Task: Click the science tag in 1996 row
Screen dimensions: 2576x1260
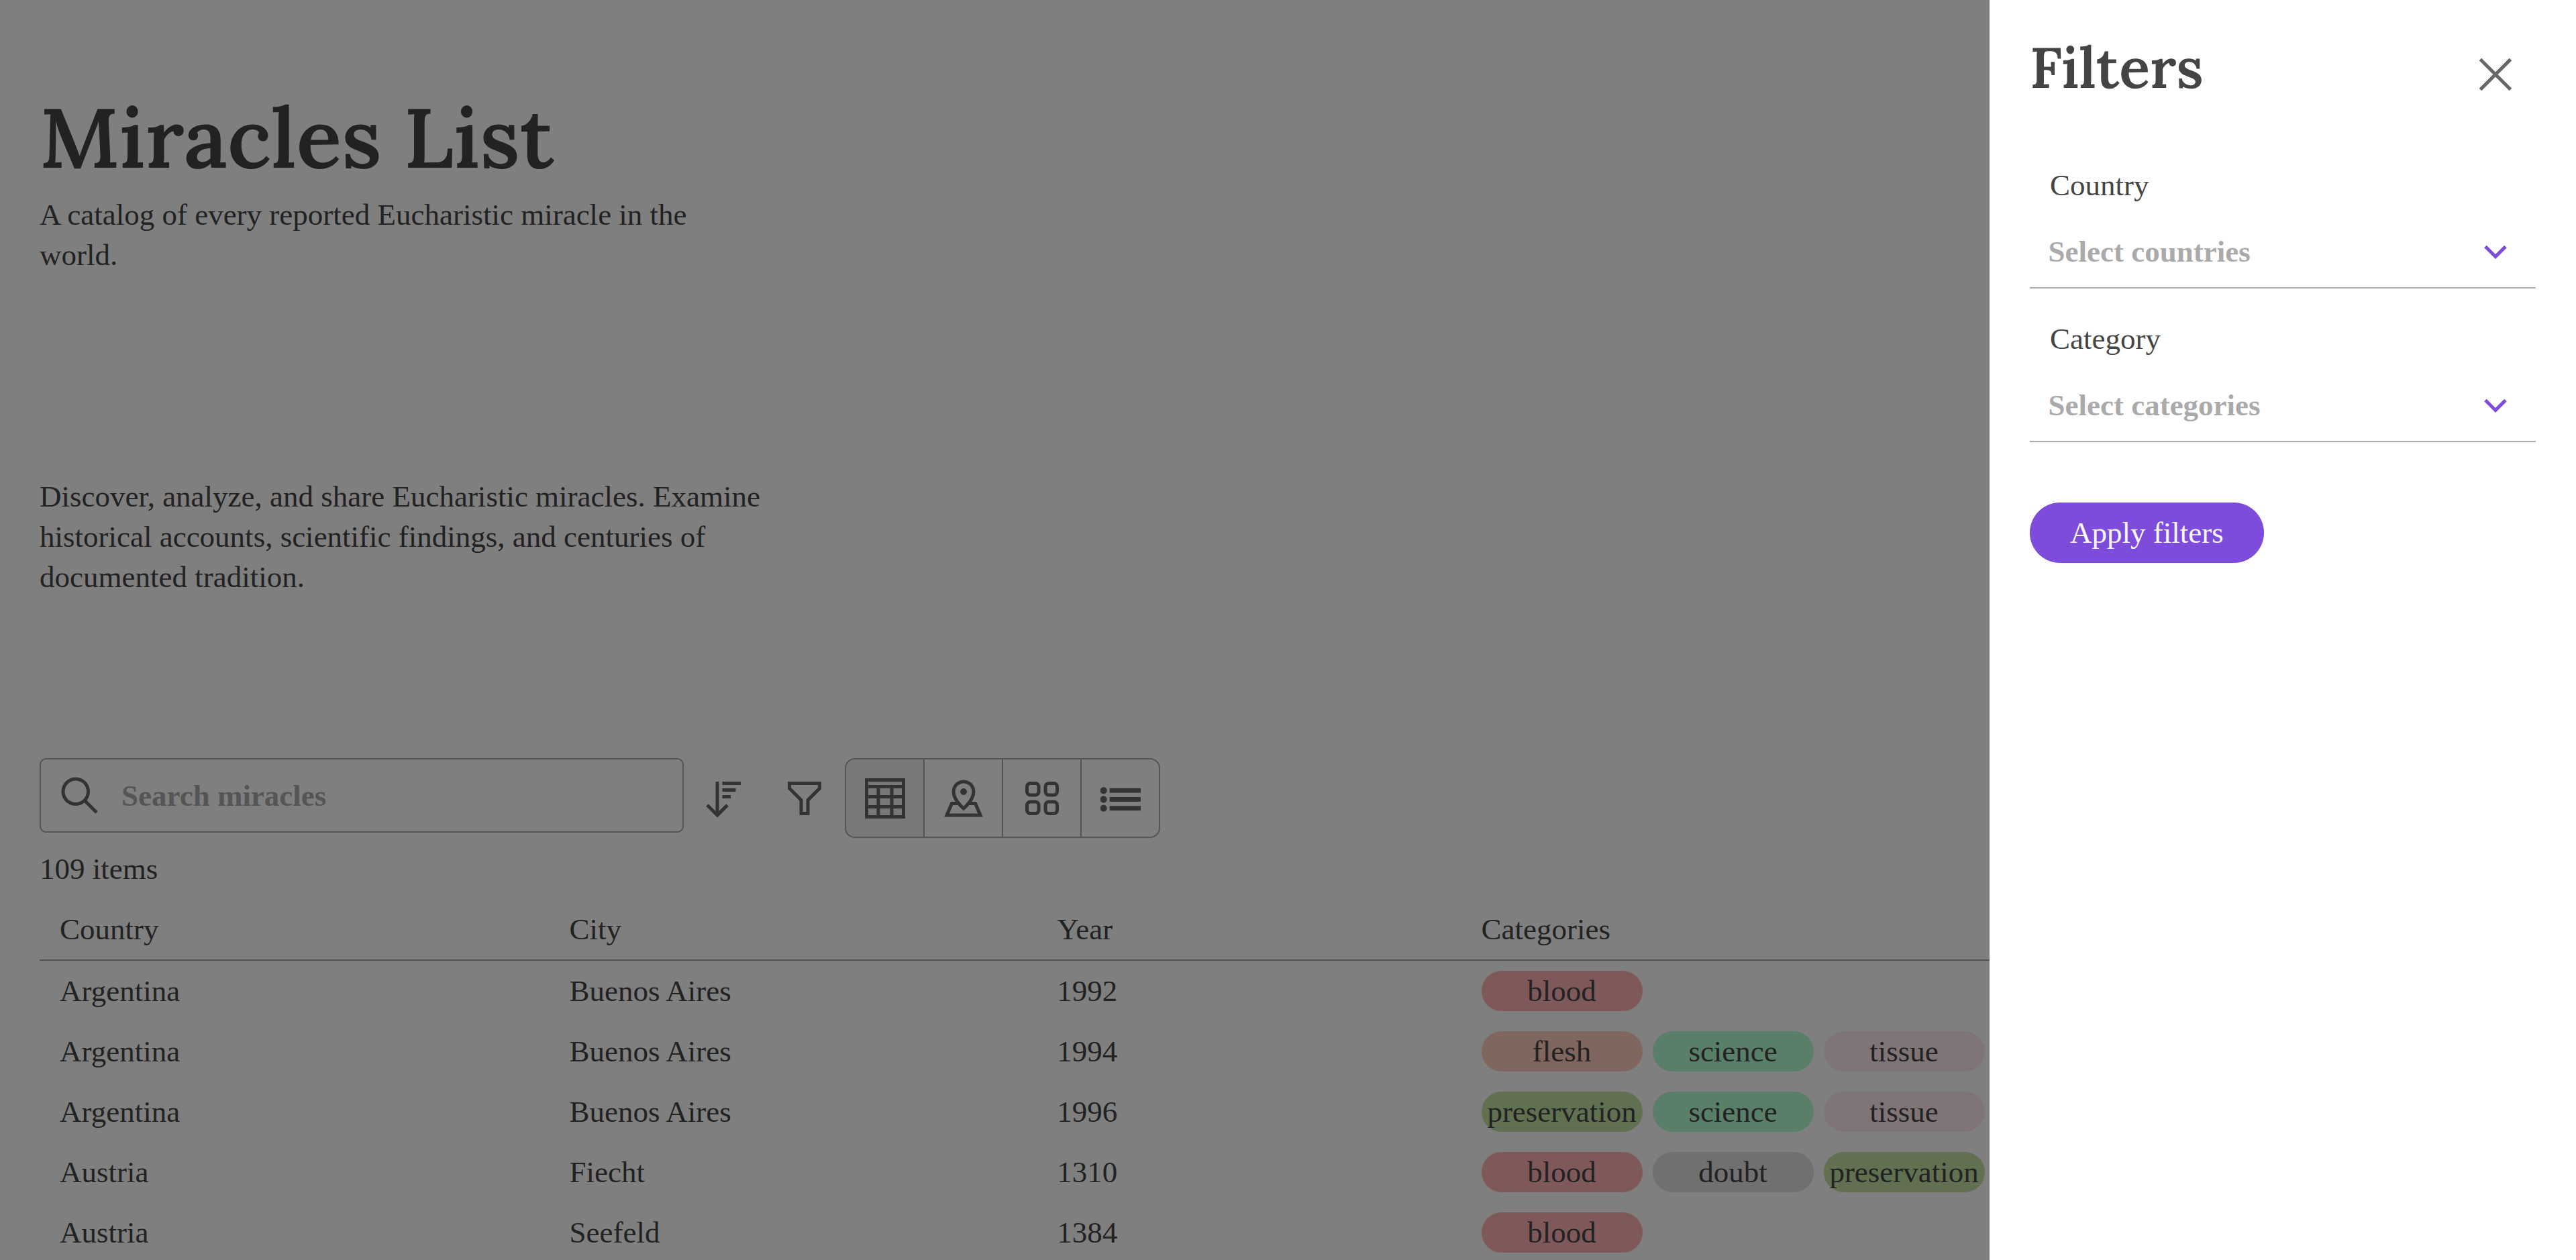Action: pos(1732,1112)
